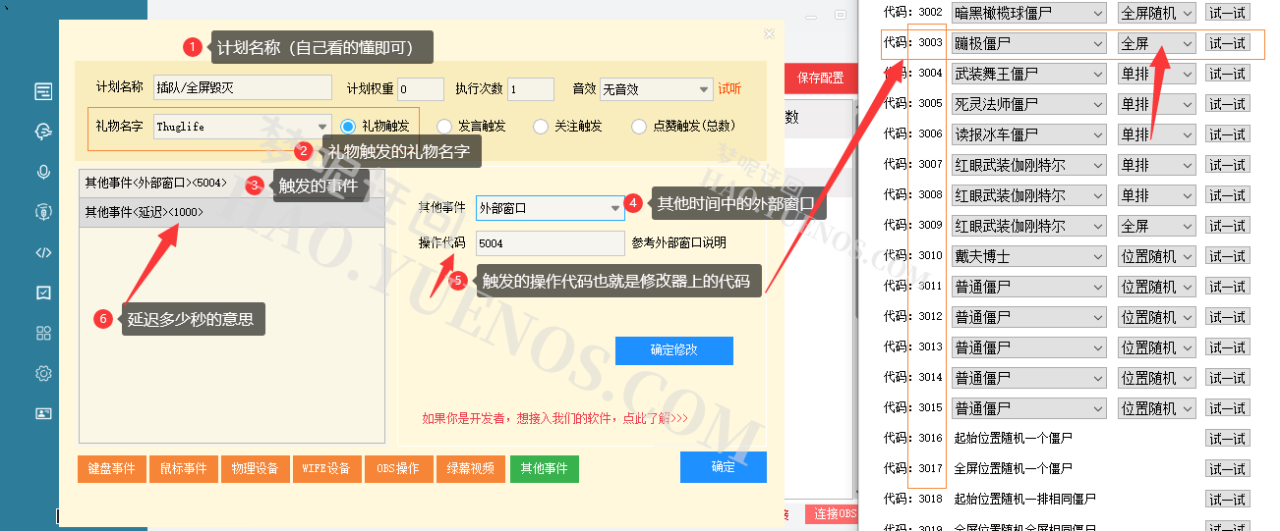The width and height of the screenshot is (1280, 531).
Task: Open the 其他事件 dropdown showing 外部窗口
Action: [550, 208]
